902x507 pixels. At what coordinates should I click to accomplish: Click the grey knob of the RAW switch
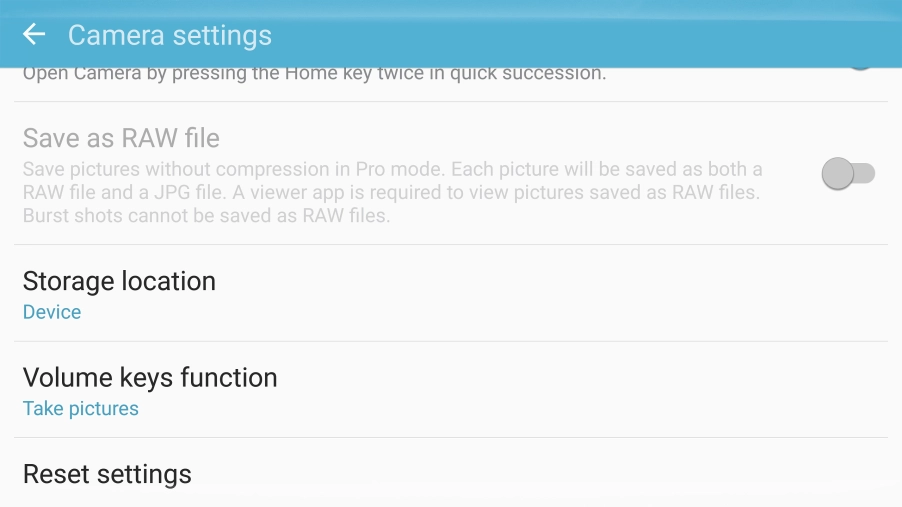pyautogui.click(x=837, y=175)
